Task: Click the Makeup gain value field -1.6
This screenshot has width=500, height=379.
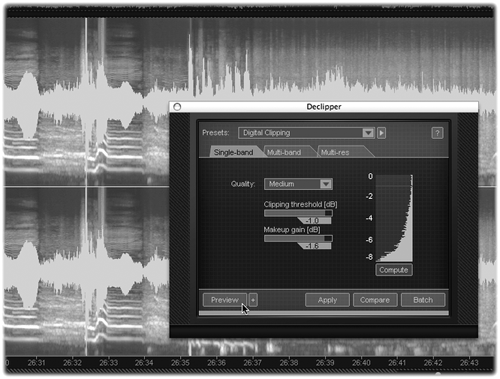Action: click(x=314, y=246)
